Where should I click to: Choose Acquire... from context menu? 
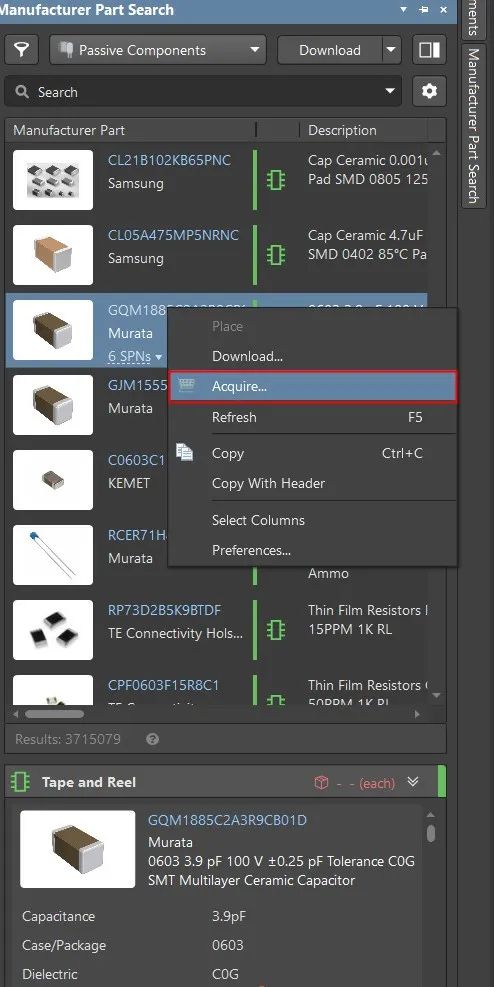coord(313,386)
